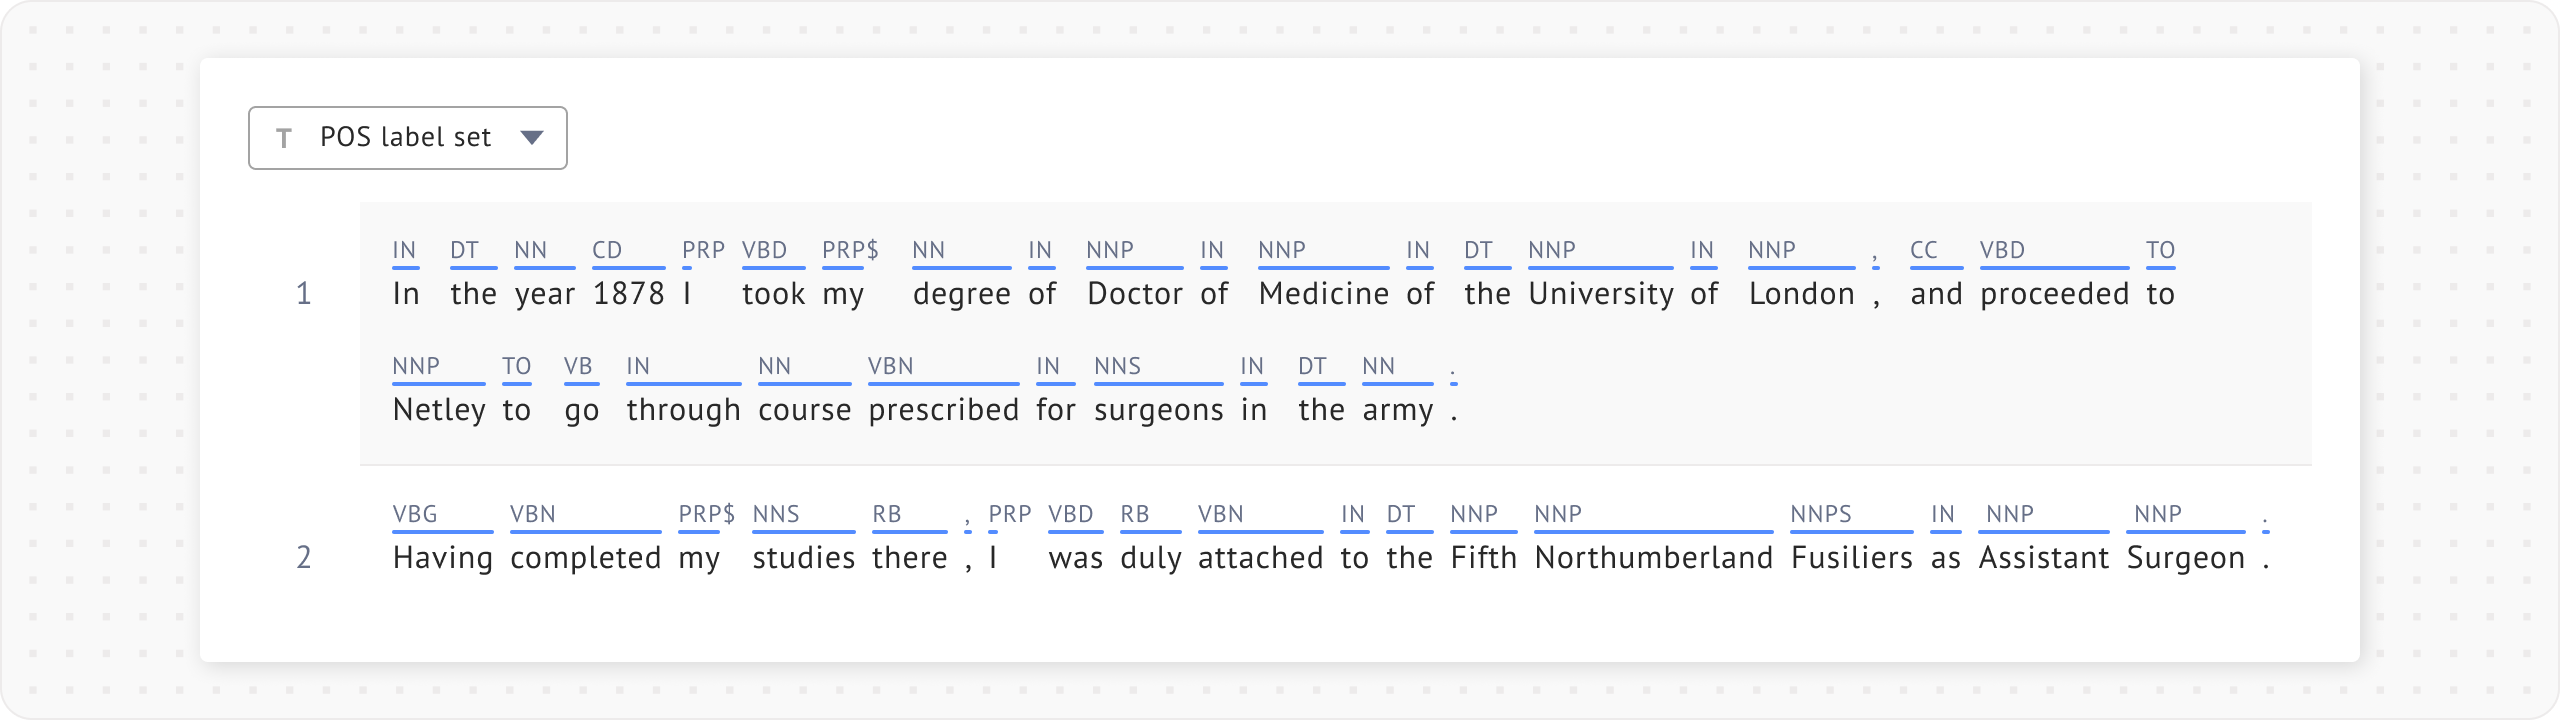
Task: Click the PRP$ label above 'my' in sentence one
Action: point(850,250)
